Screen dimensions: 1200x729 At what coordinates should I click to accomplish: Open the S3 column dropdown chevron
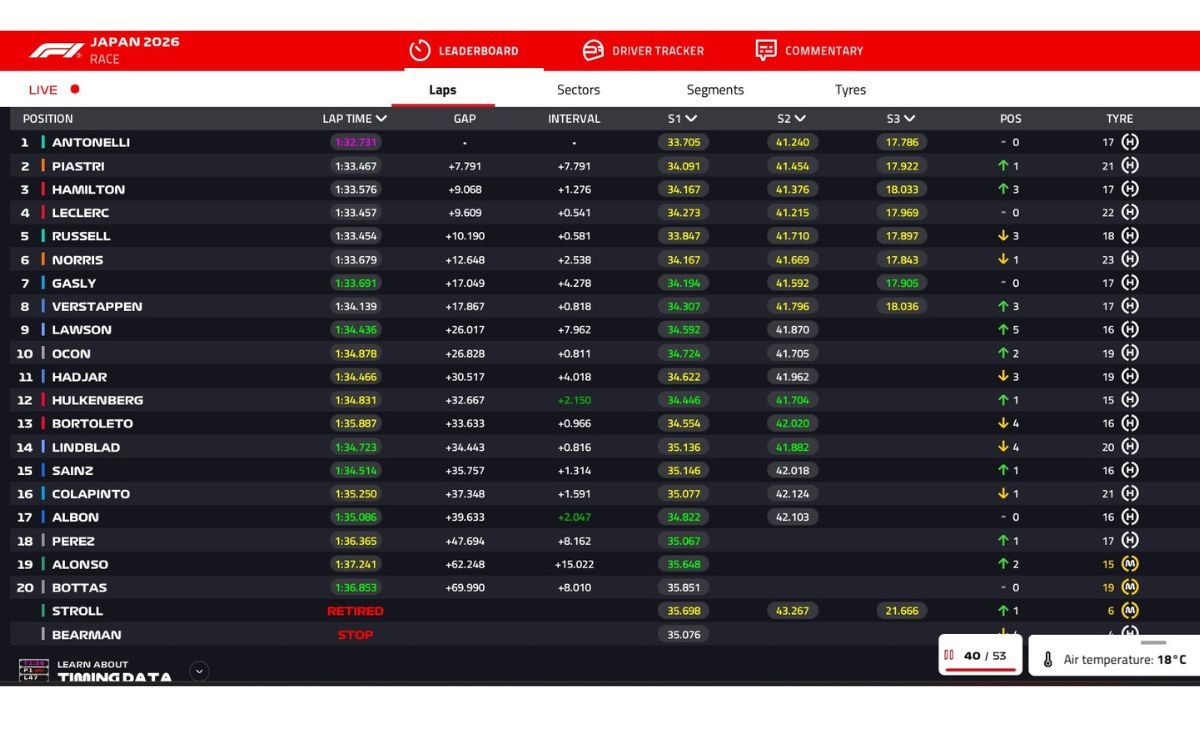pos(910,119)
